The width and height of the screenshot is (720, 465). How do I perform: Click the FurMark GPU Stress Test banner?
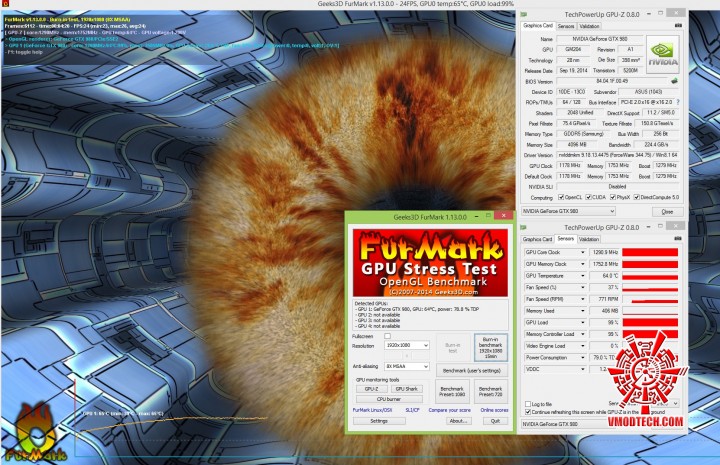430,263
